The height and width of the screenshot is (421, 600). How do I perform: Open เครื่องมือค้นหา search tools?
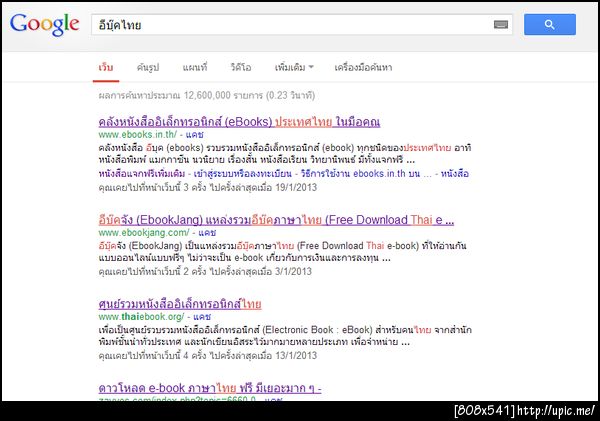(x=363, y=67)
